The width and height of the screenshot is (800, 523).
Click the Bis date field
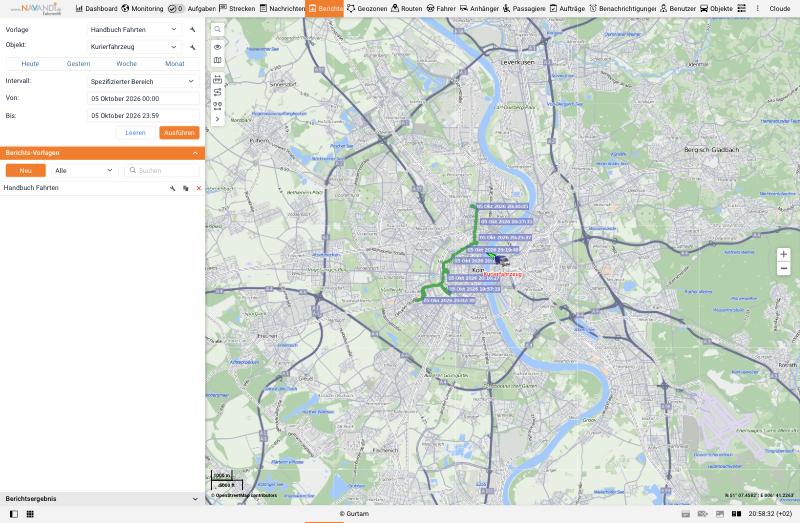point(143,115)
